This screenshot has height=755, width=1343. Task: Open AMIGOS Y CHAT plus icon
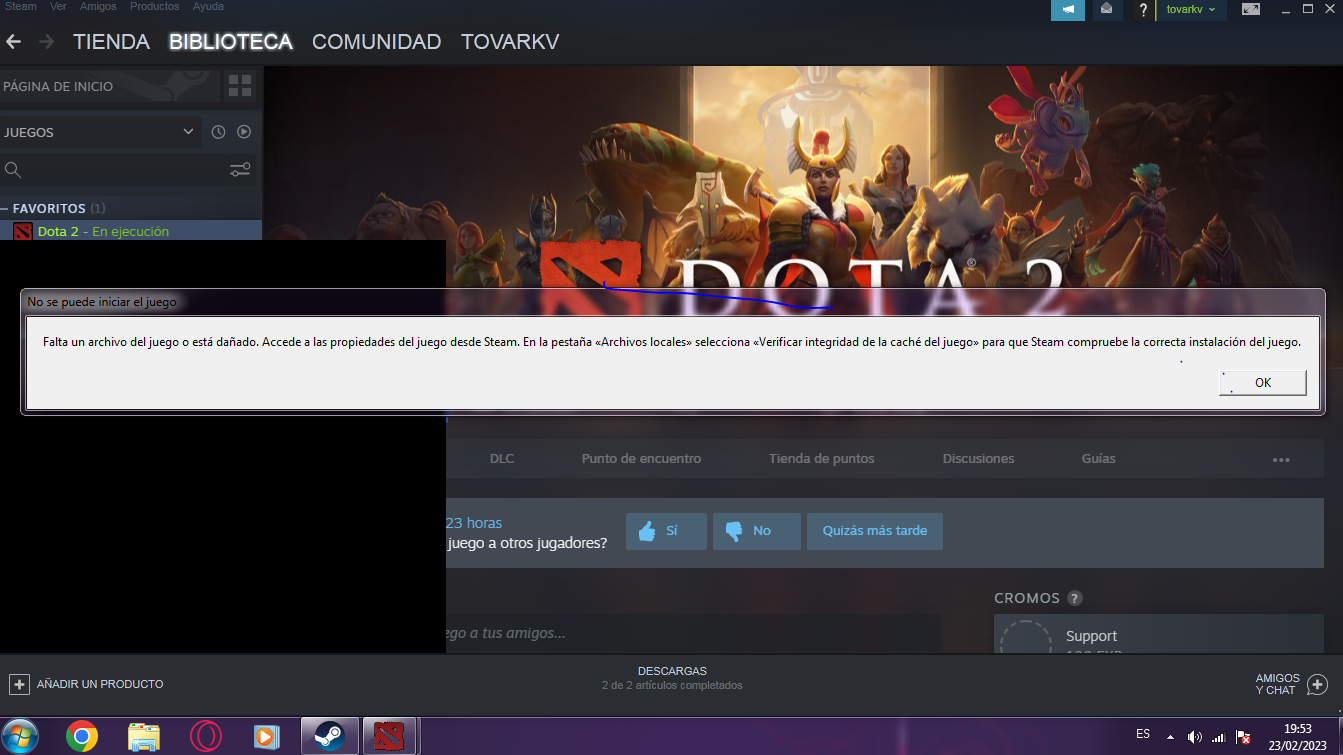click(1317, 685)
